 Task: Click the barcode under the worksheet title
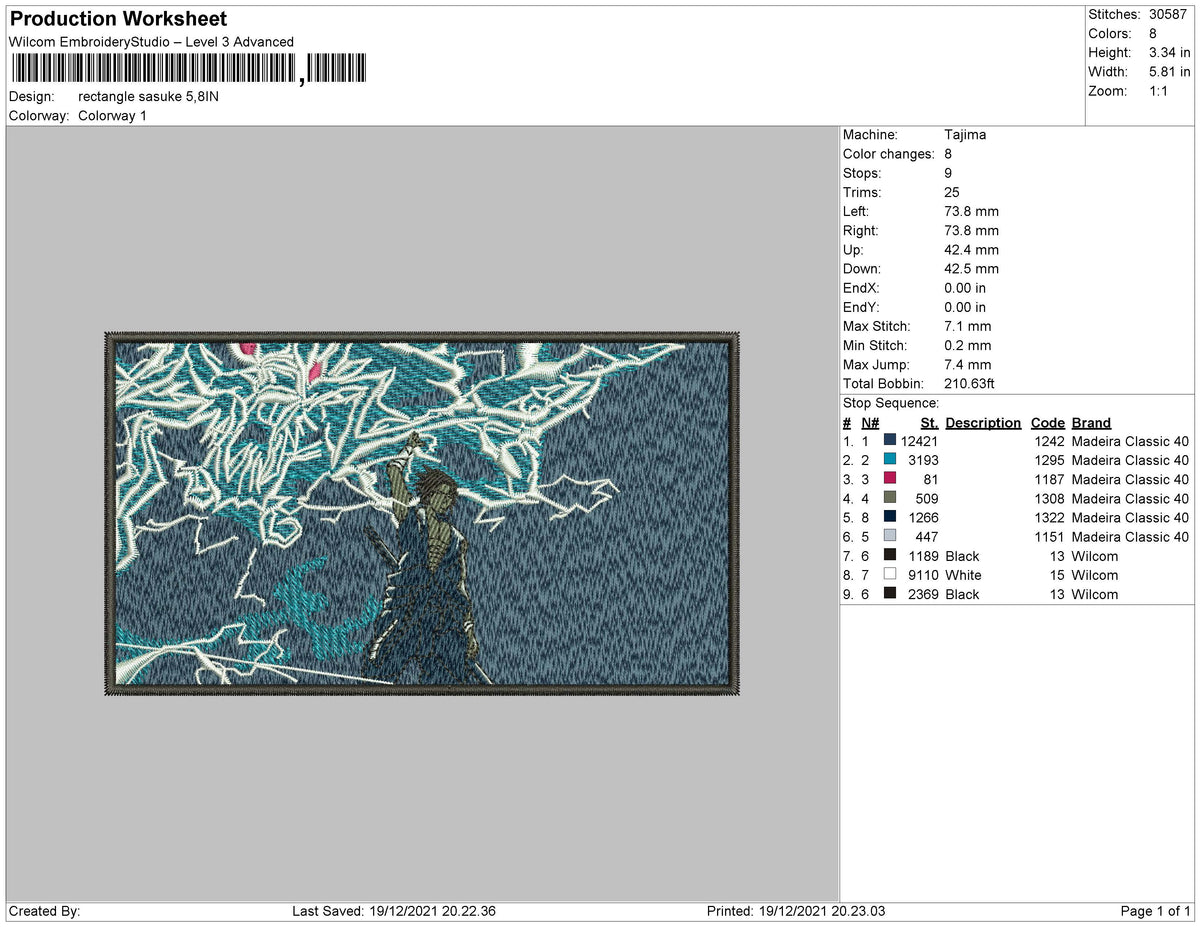pyautogui.click(x=189, y=68)
